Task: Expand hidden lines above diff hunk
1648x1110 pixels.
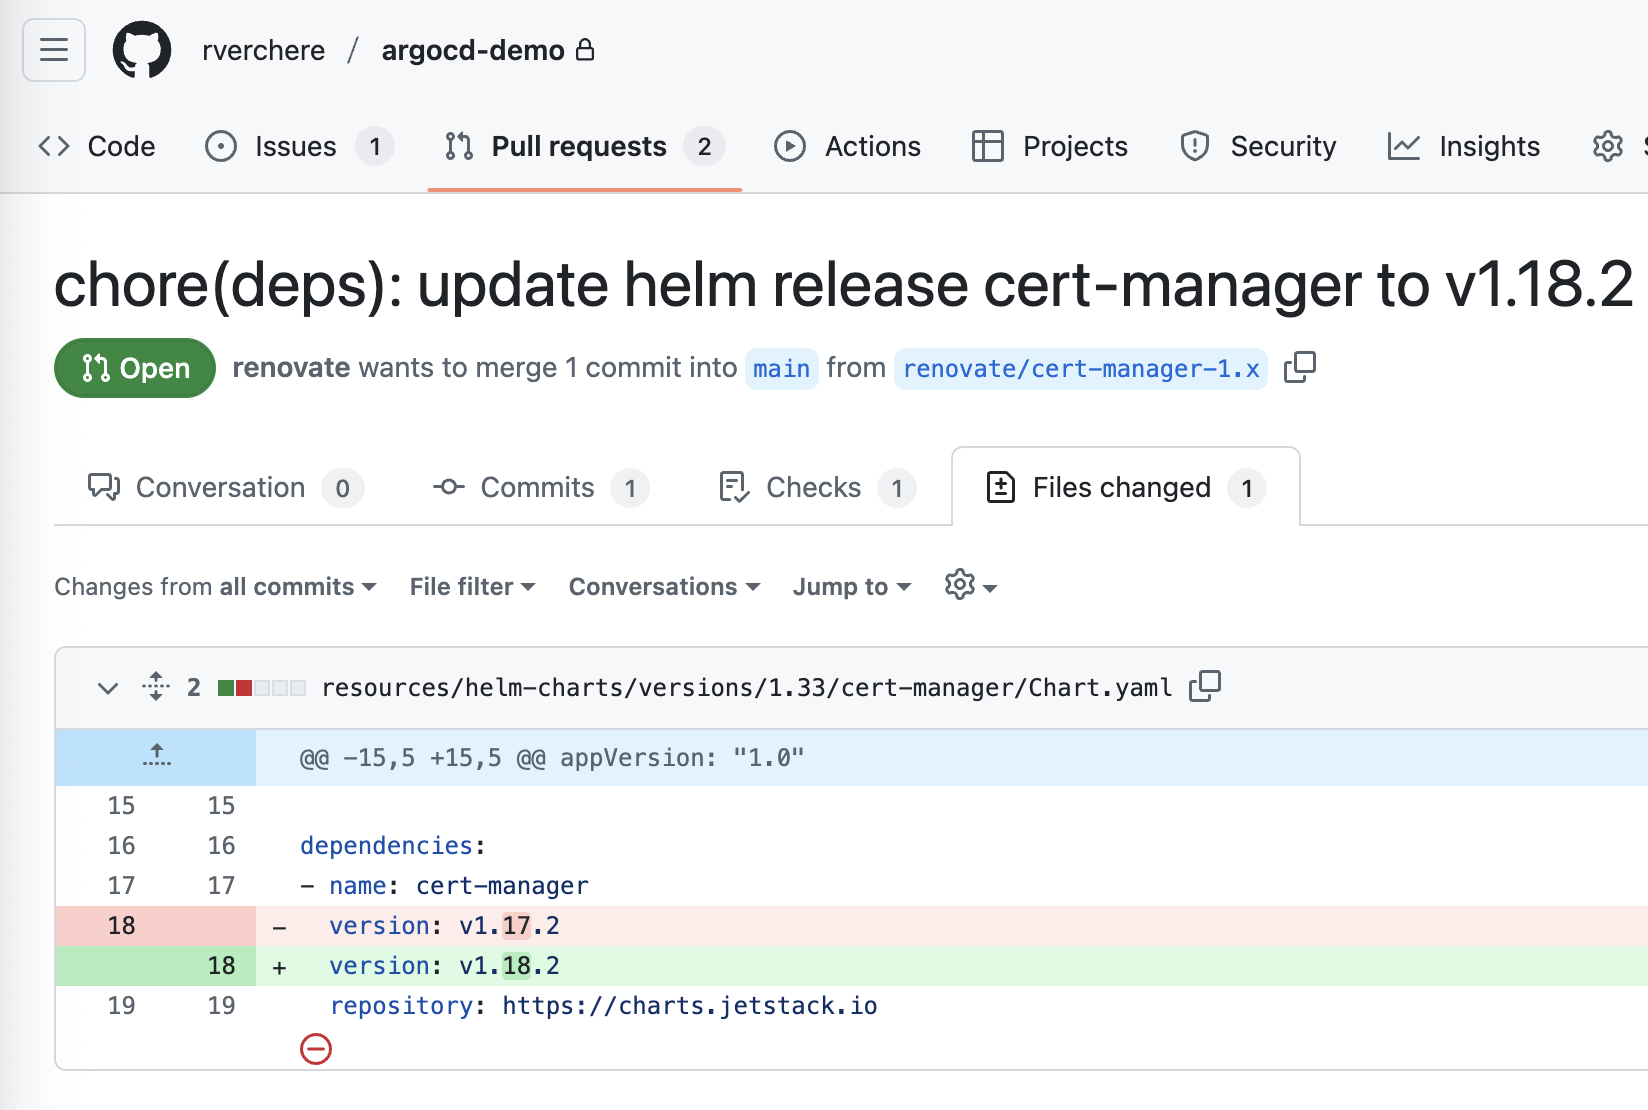Action: [x=156, y=757]
